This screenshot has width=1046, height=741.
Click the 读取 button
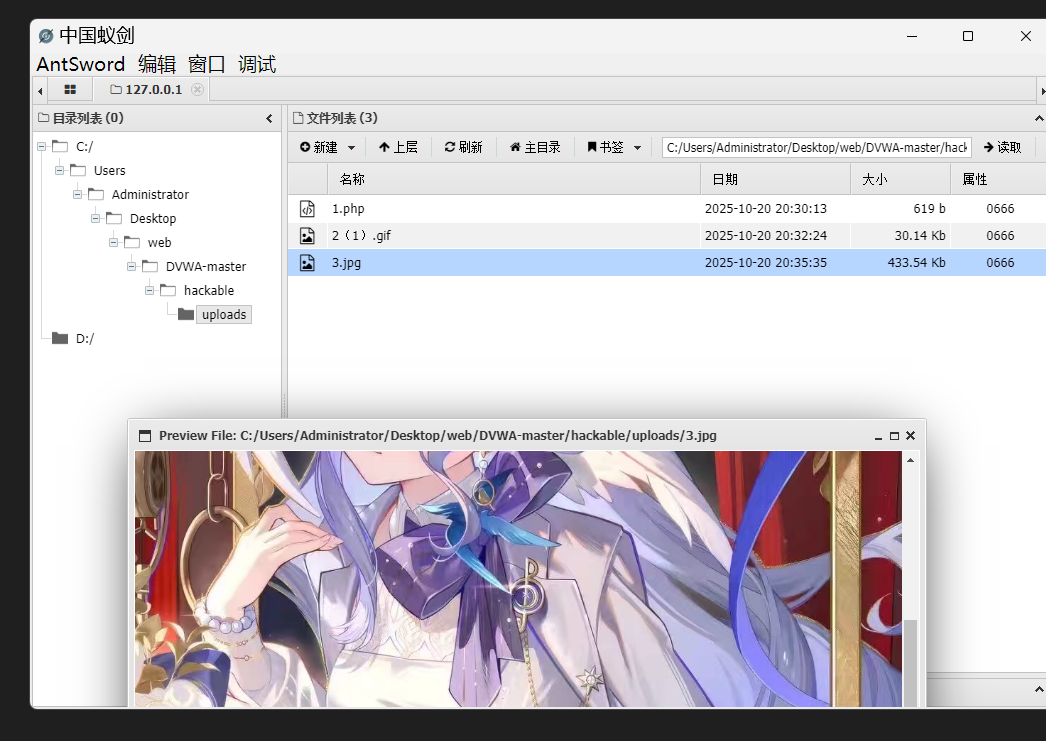click(1002, 147)
